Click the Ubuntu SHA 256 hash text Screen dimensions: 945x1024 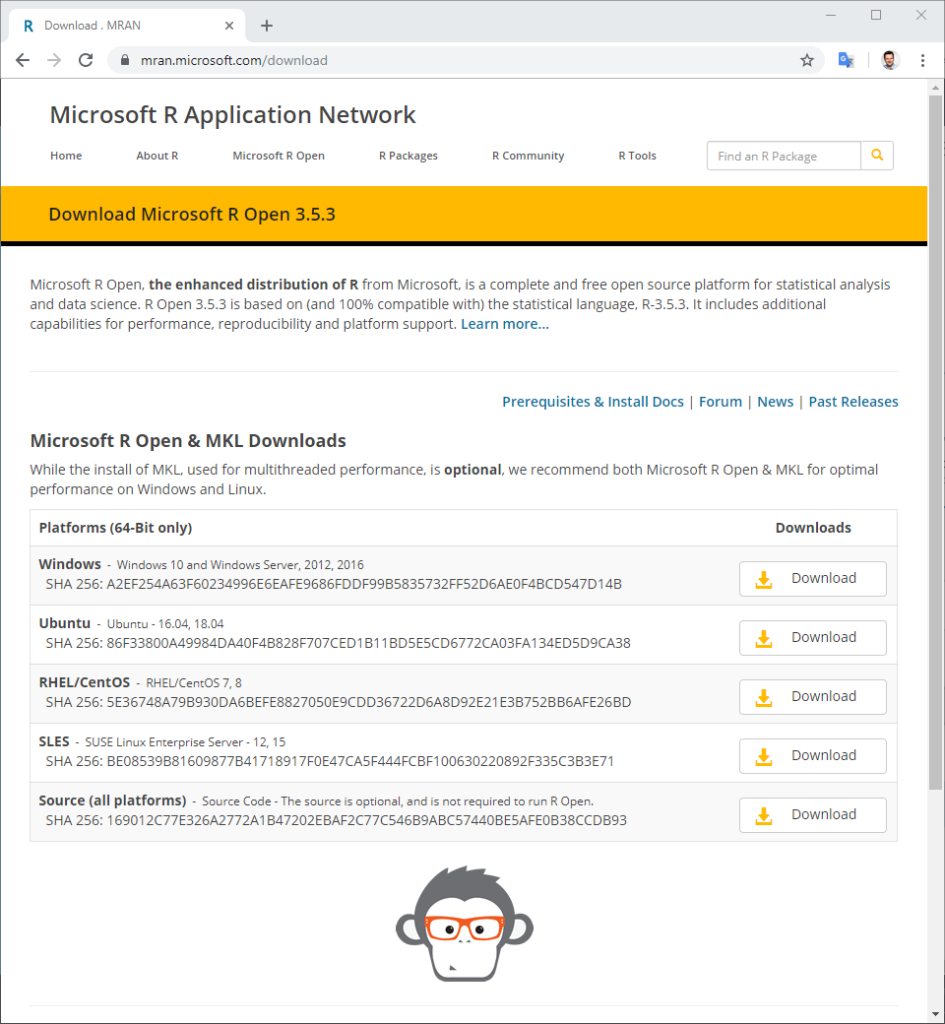[338, 643]
